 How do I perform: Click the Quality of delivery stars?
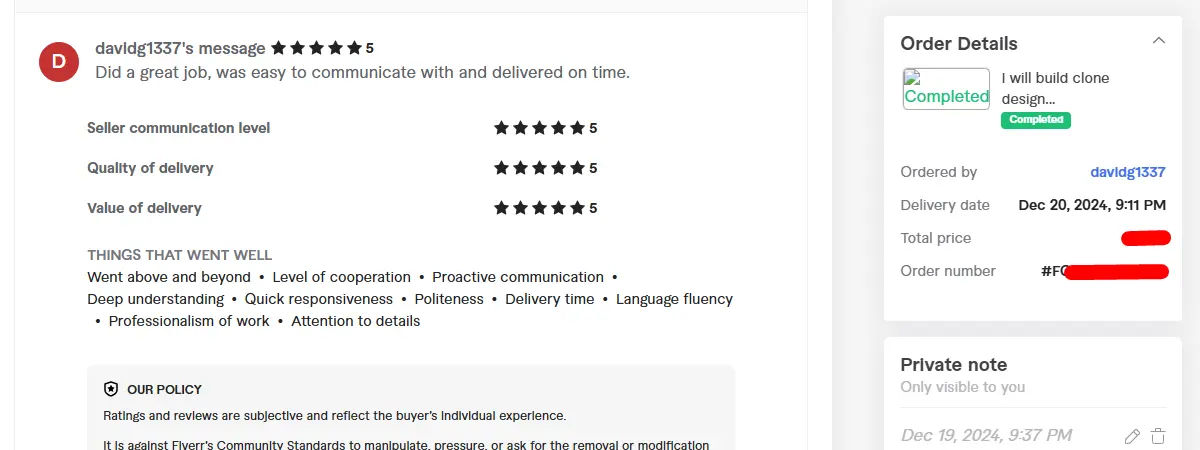pyautogui.click(x=539, y=168)
